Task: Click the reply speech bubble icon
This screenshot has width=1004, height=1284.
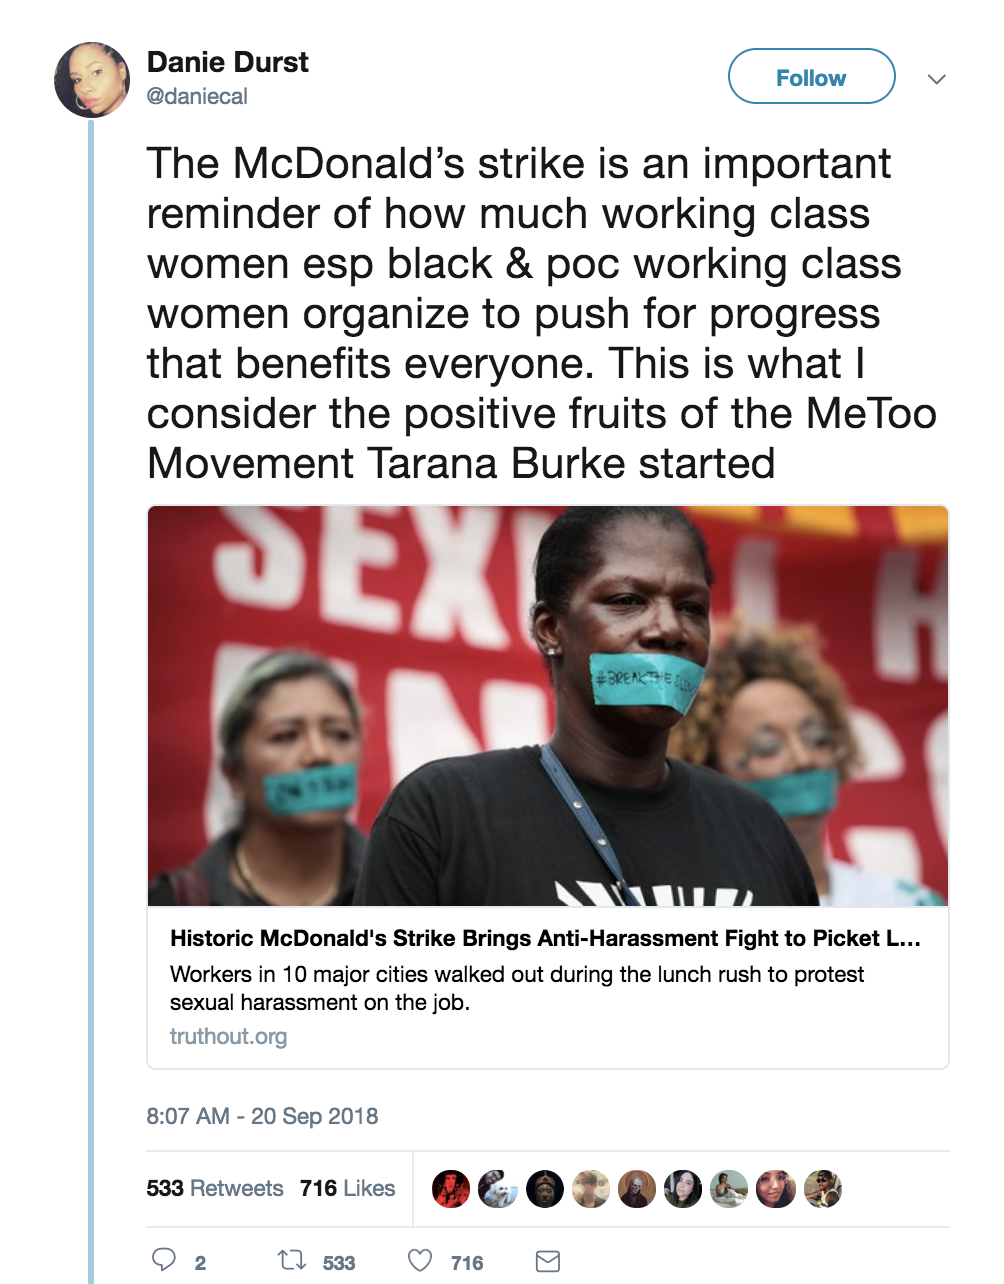Action: 164,1260
